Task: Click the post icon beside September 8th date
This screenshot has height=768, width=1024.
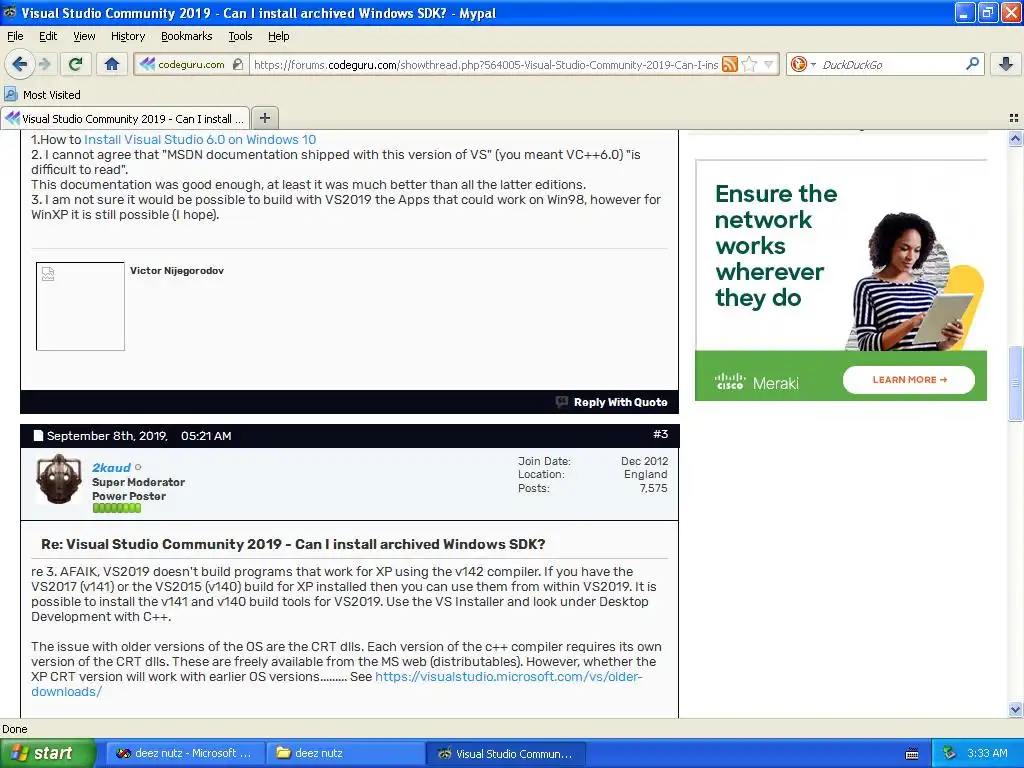Action: pyautogui.click(x=38, y=436)
